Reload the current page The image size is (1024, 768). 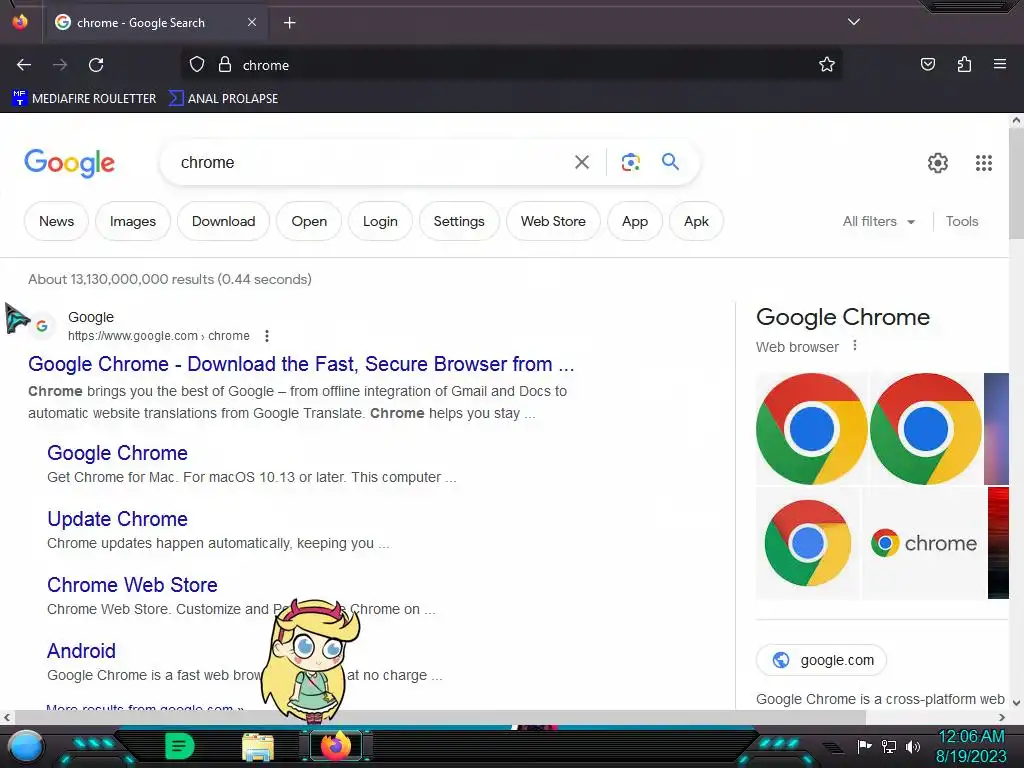coord(96,65)
